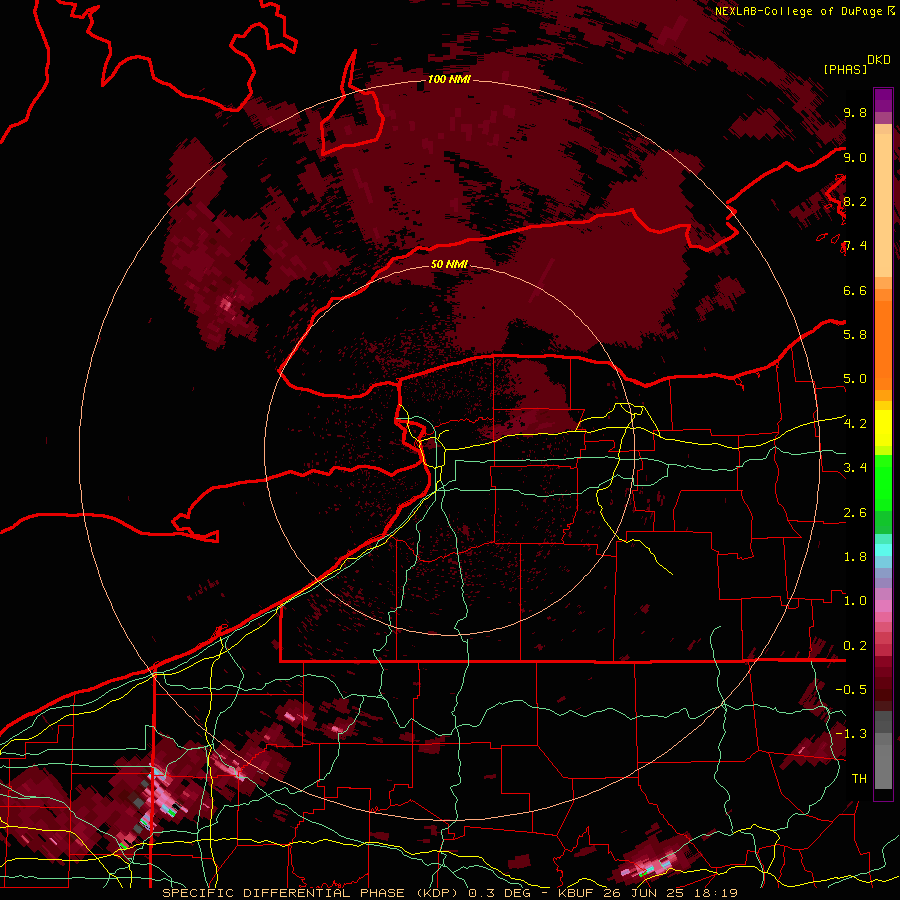Click the -1.3 value on color scale
This screenshot has height=900, width=900.
point(851,734)
